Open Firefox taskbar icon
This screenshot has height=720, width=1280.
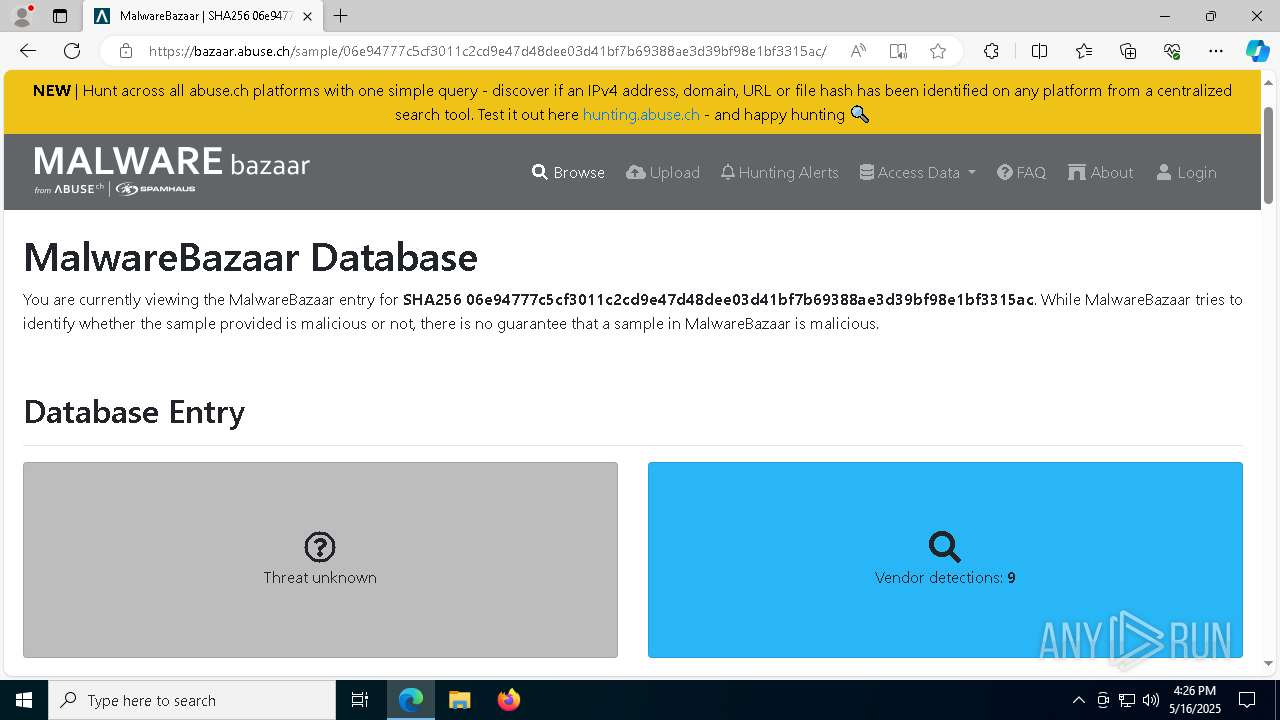(508, 700)
